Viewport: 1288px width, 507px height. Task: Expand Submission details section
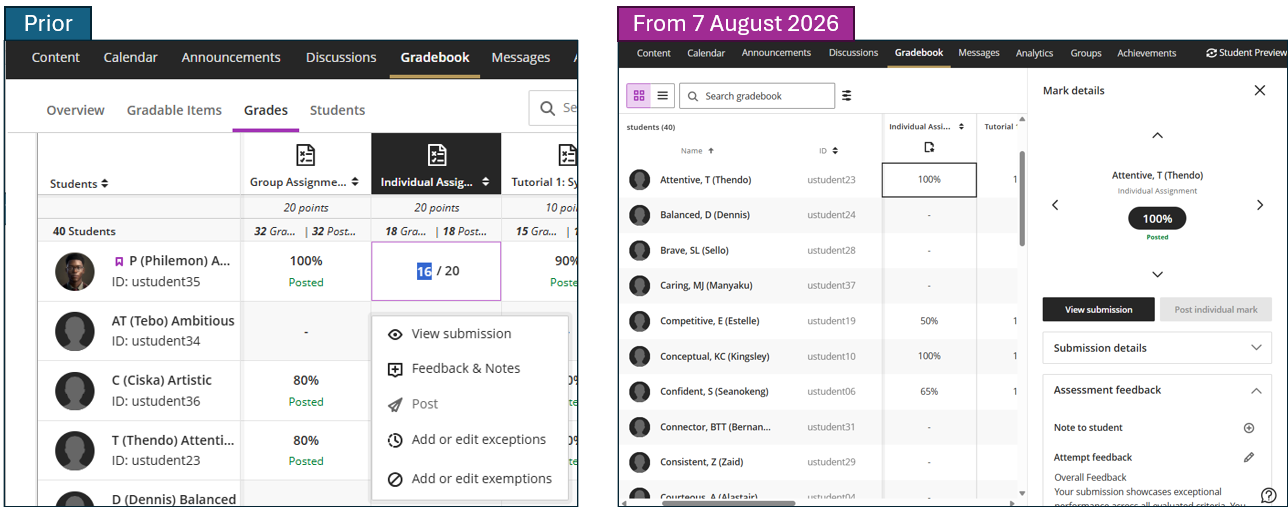(1157, 348)
